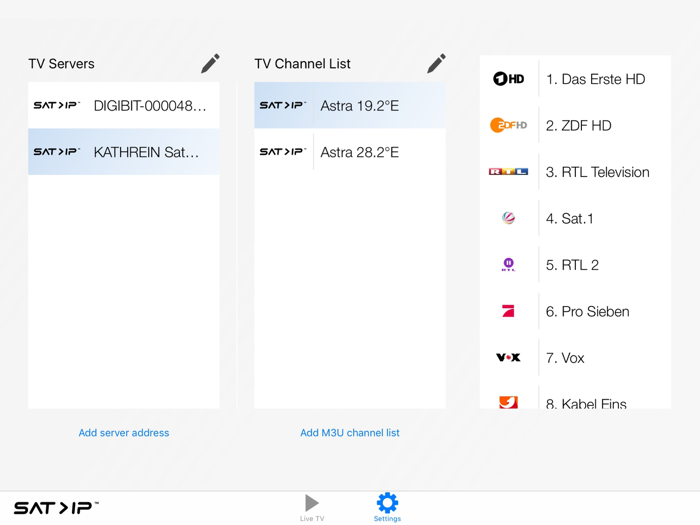The height and width of the screenshot is (525, 700).
Task: Select channel 6. Pro Sieben
Action: click(575, 311)
